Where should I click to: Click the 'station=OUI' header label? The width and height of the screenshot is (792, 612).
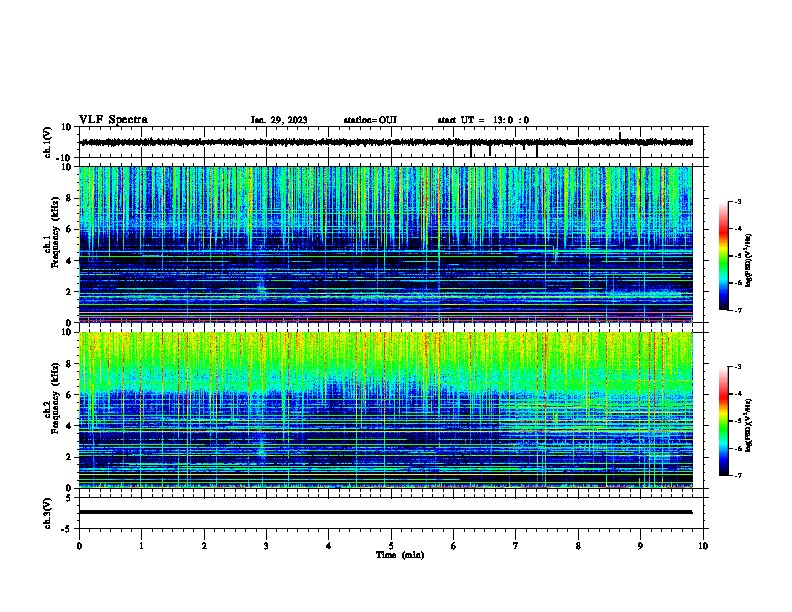point(370,120)
